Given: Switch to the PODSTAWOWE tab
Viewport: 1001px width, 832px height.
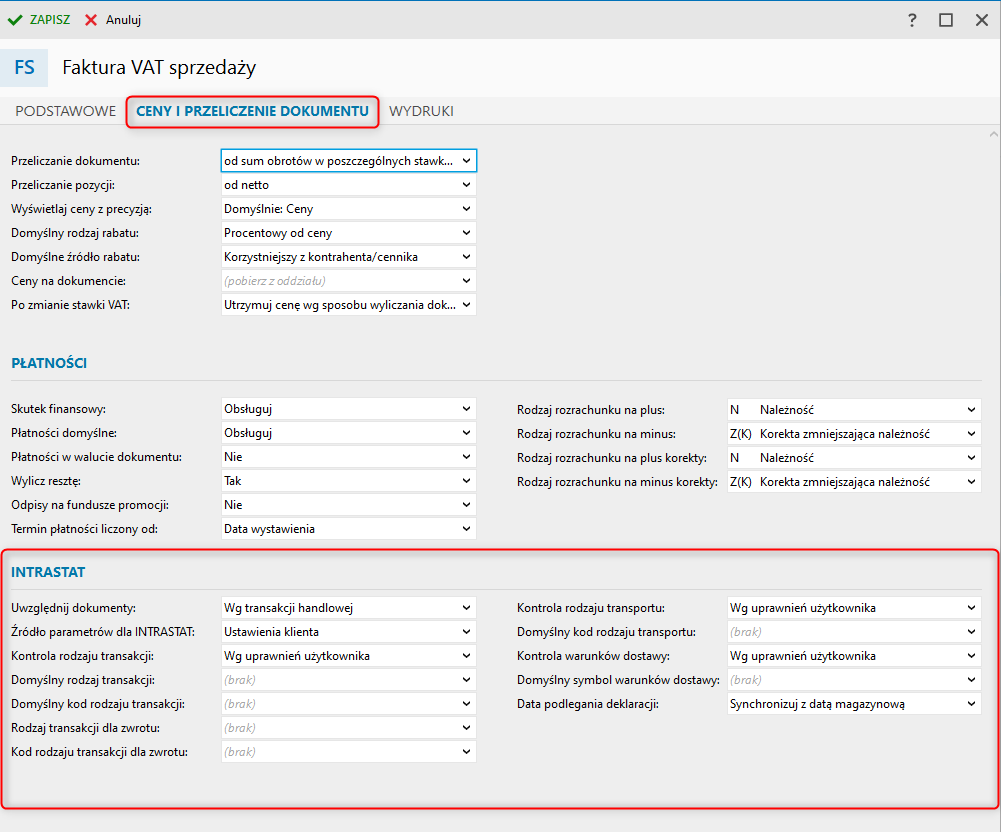Looking at the screenshot, I should pyautogui.click(x=65, y=111).
